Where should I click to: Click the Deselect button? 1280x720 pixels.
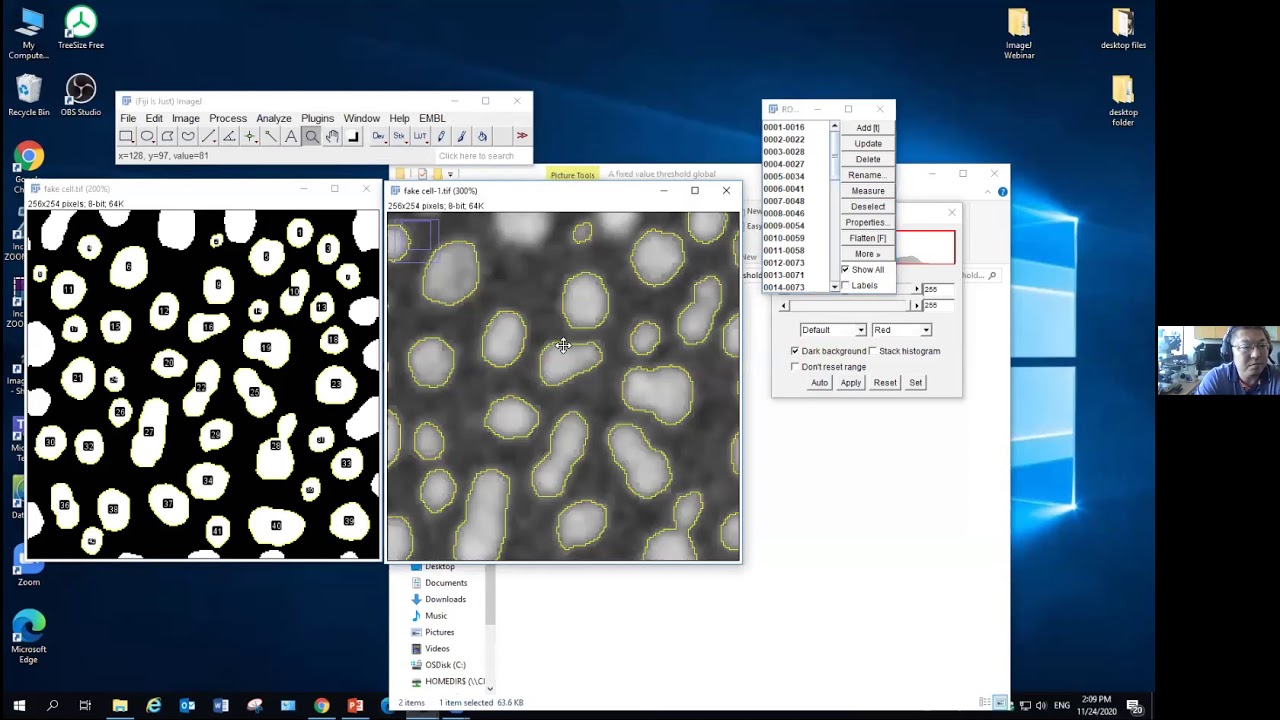[868, 207]
